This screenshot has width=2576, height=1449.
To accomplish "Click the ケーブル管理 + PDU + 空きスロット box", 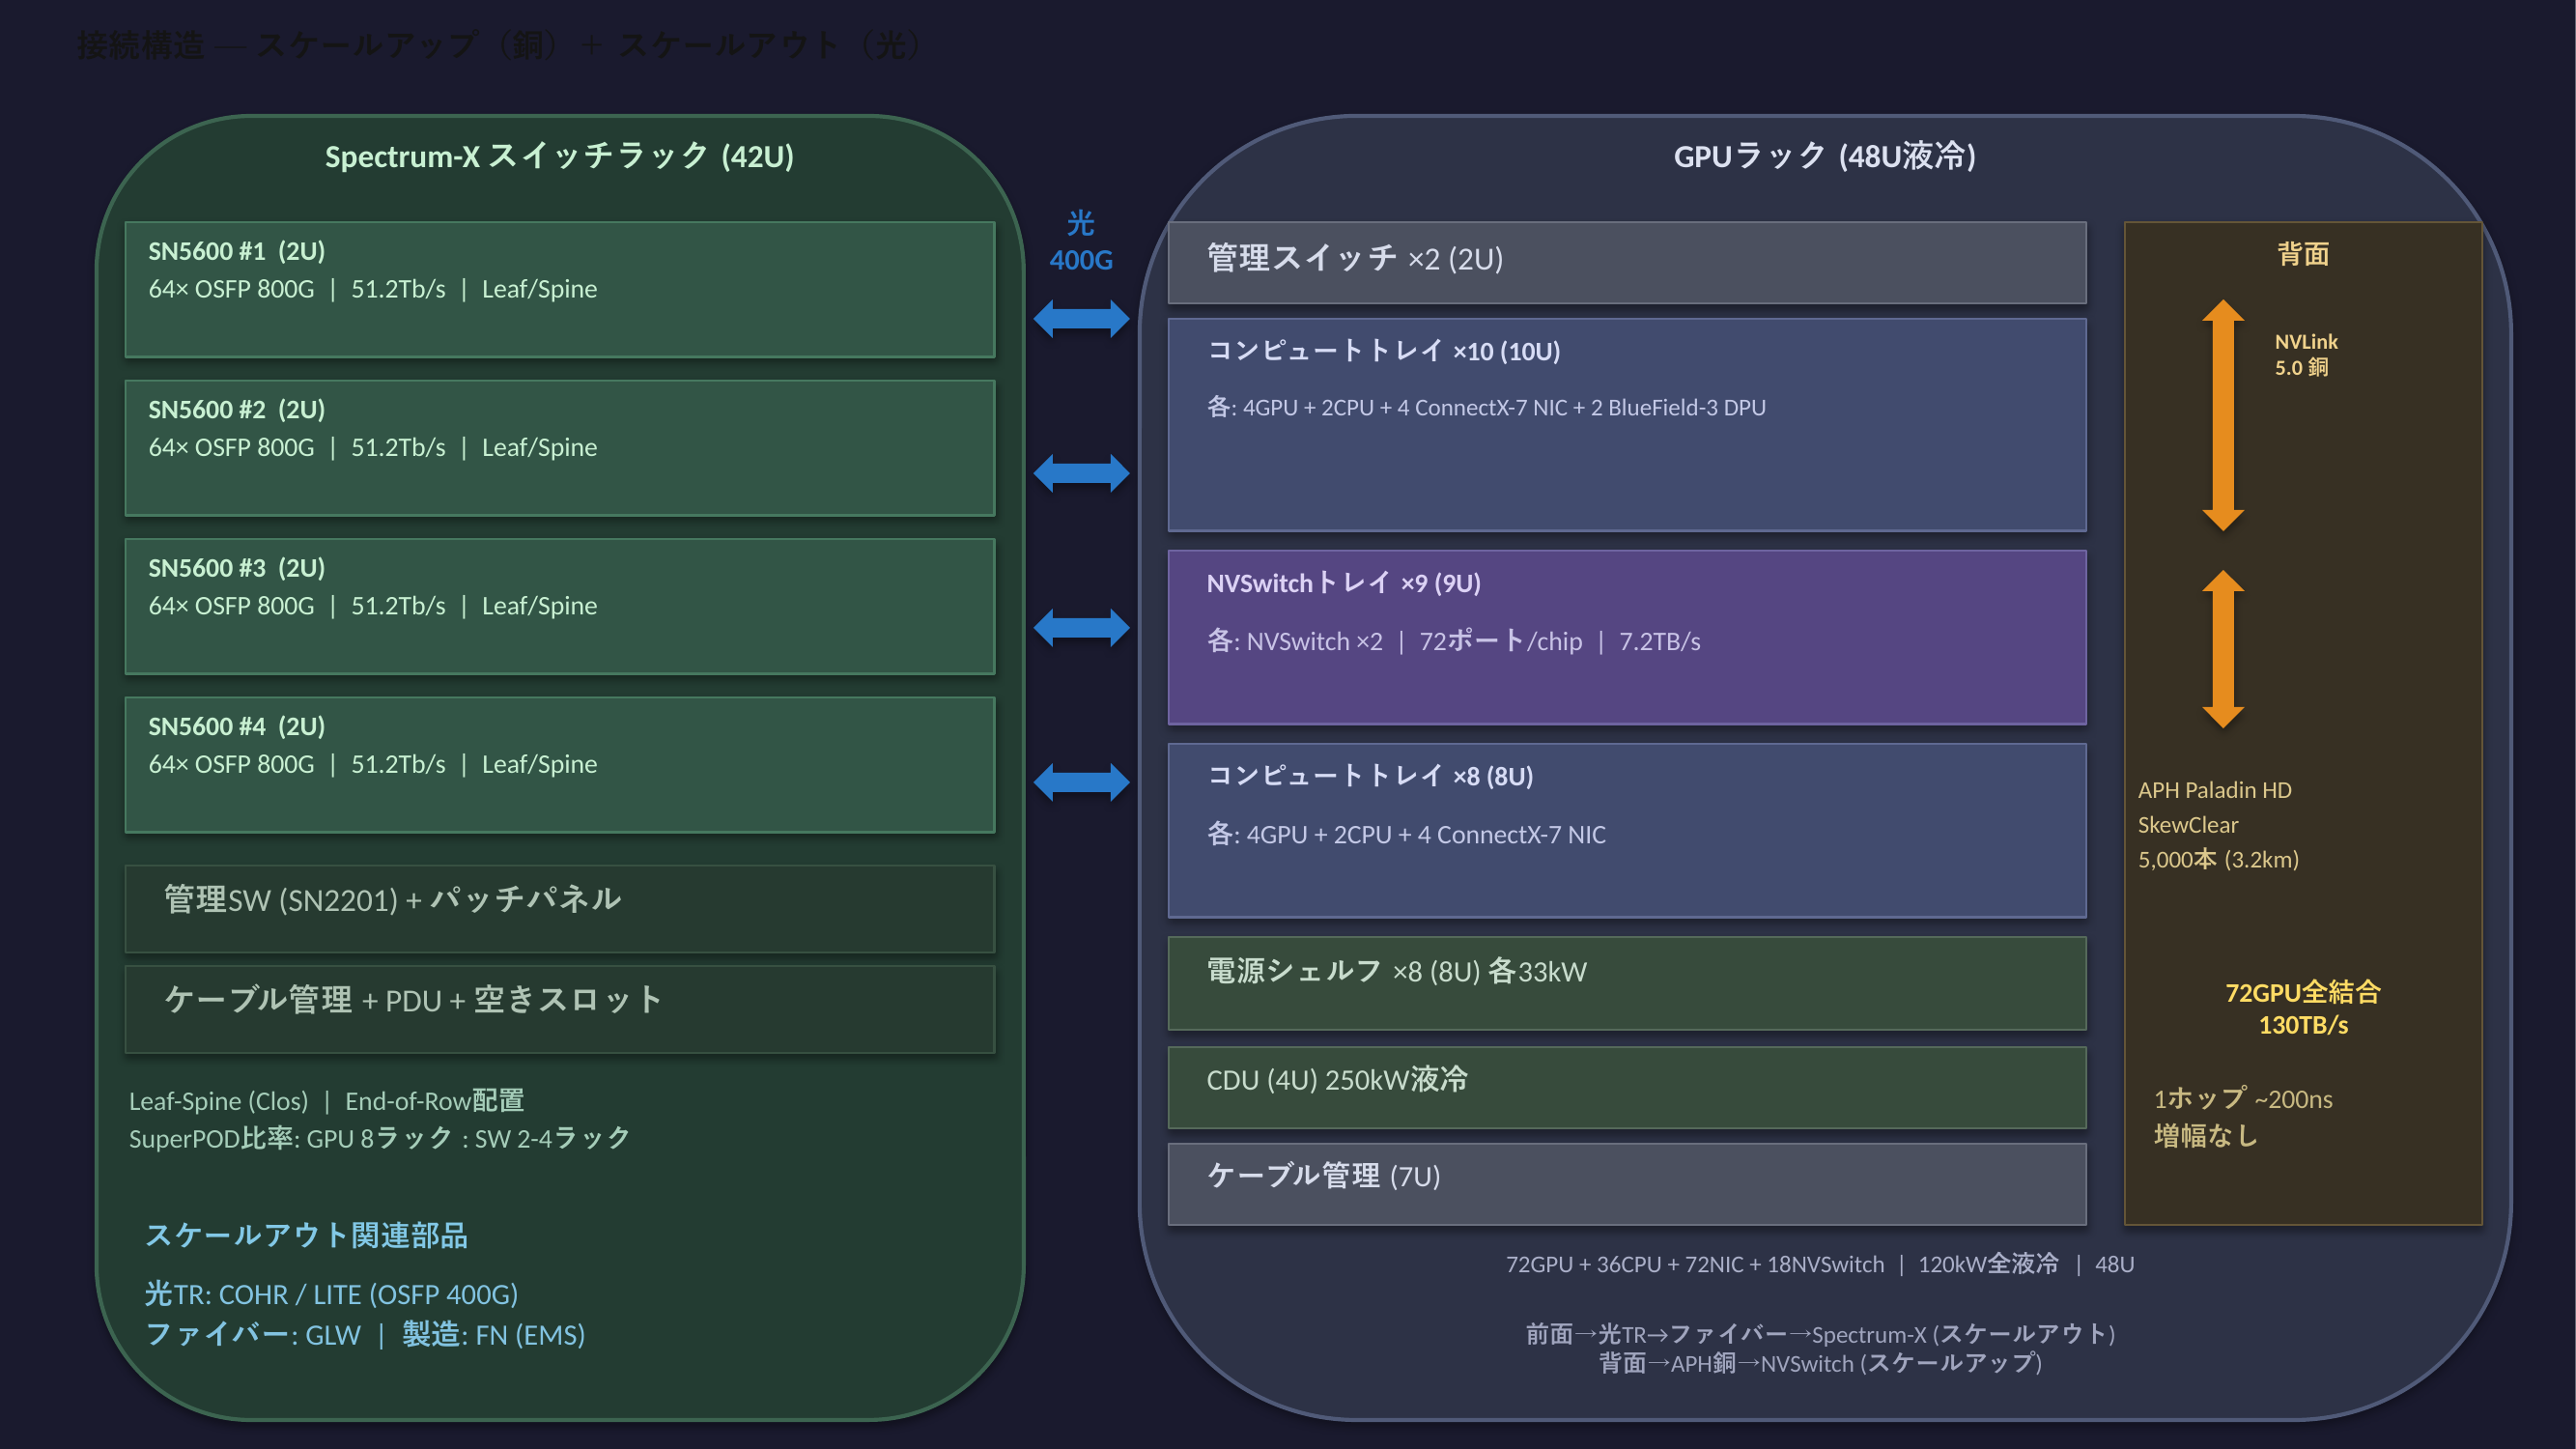I will click(x=559, y=1008).
